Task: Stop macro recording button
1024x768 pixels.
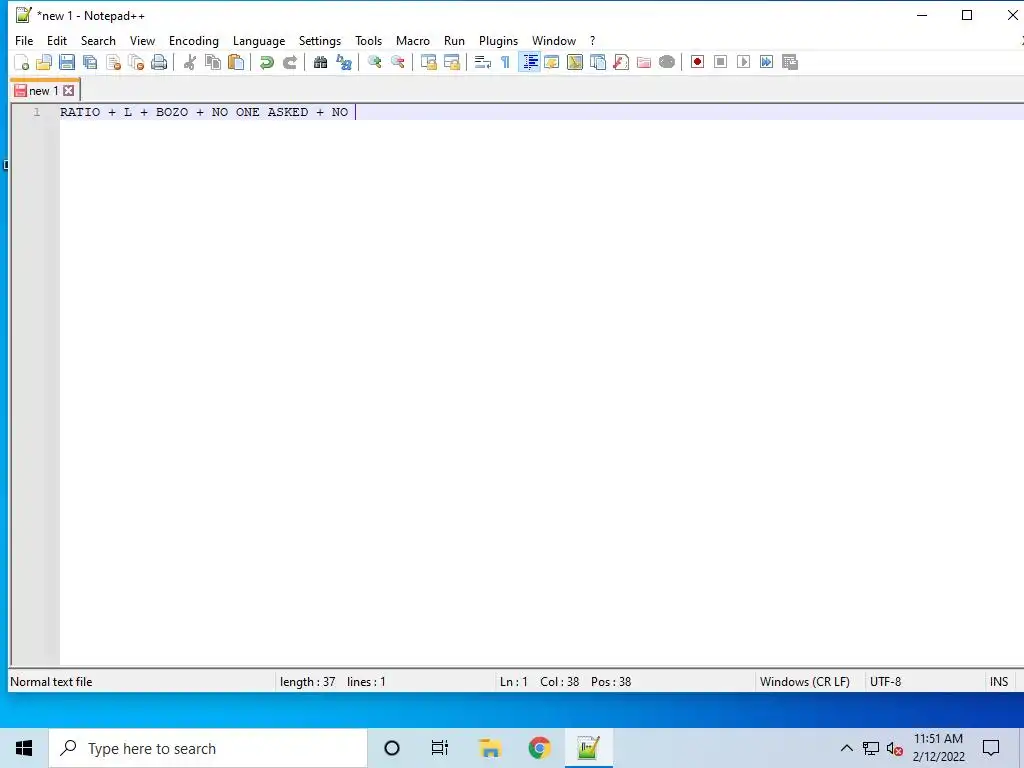Action: (x=720, y=62)
